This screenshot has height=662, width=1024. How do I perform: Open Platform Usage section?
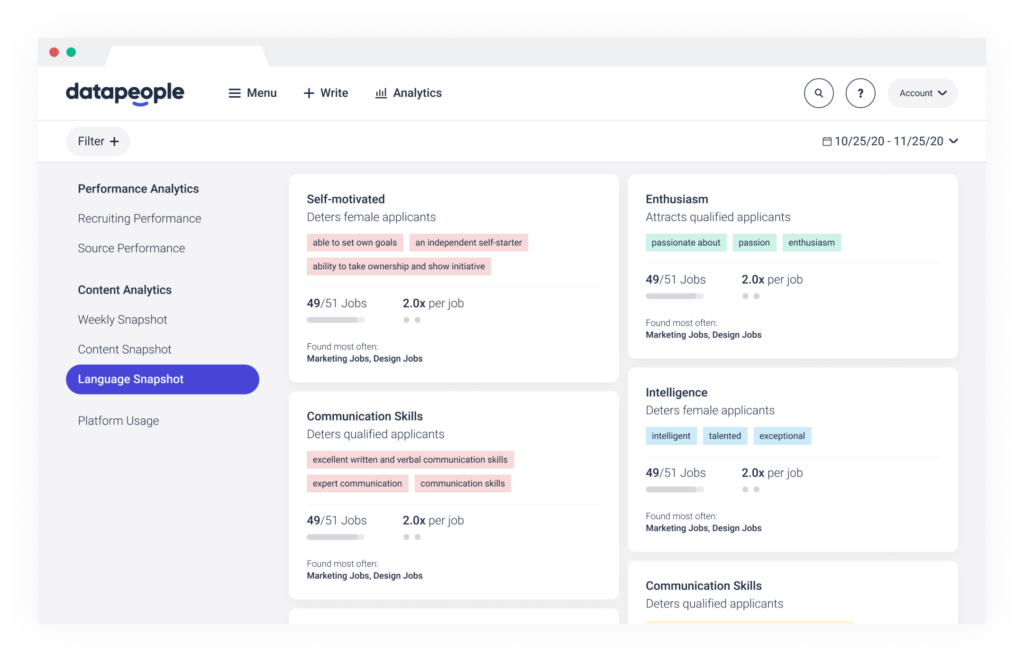tap(118, 421)
